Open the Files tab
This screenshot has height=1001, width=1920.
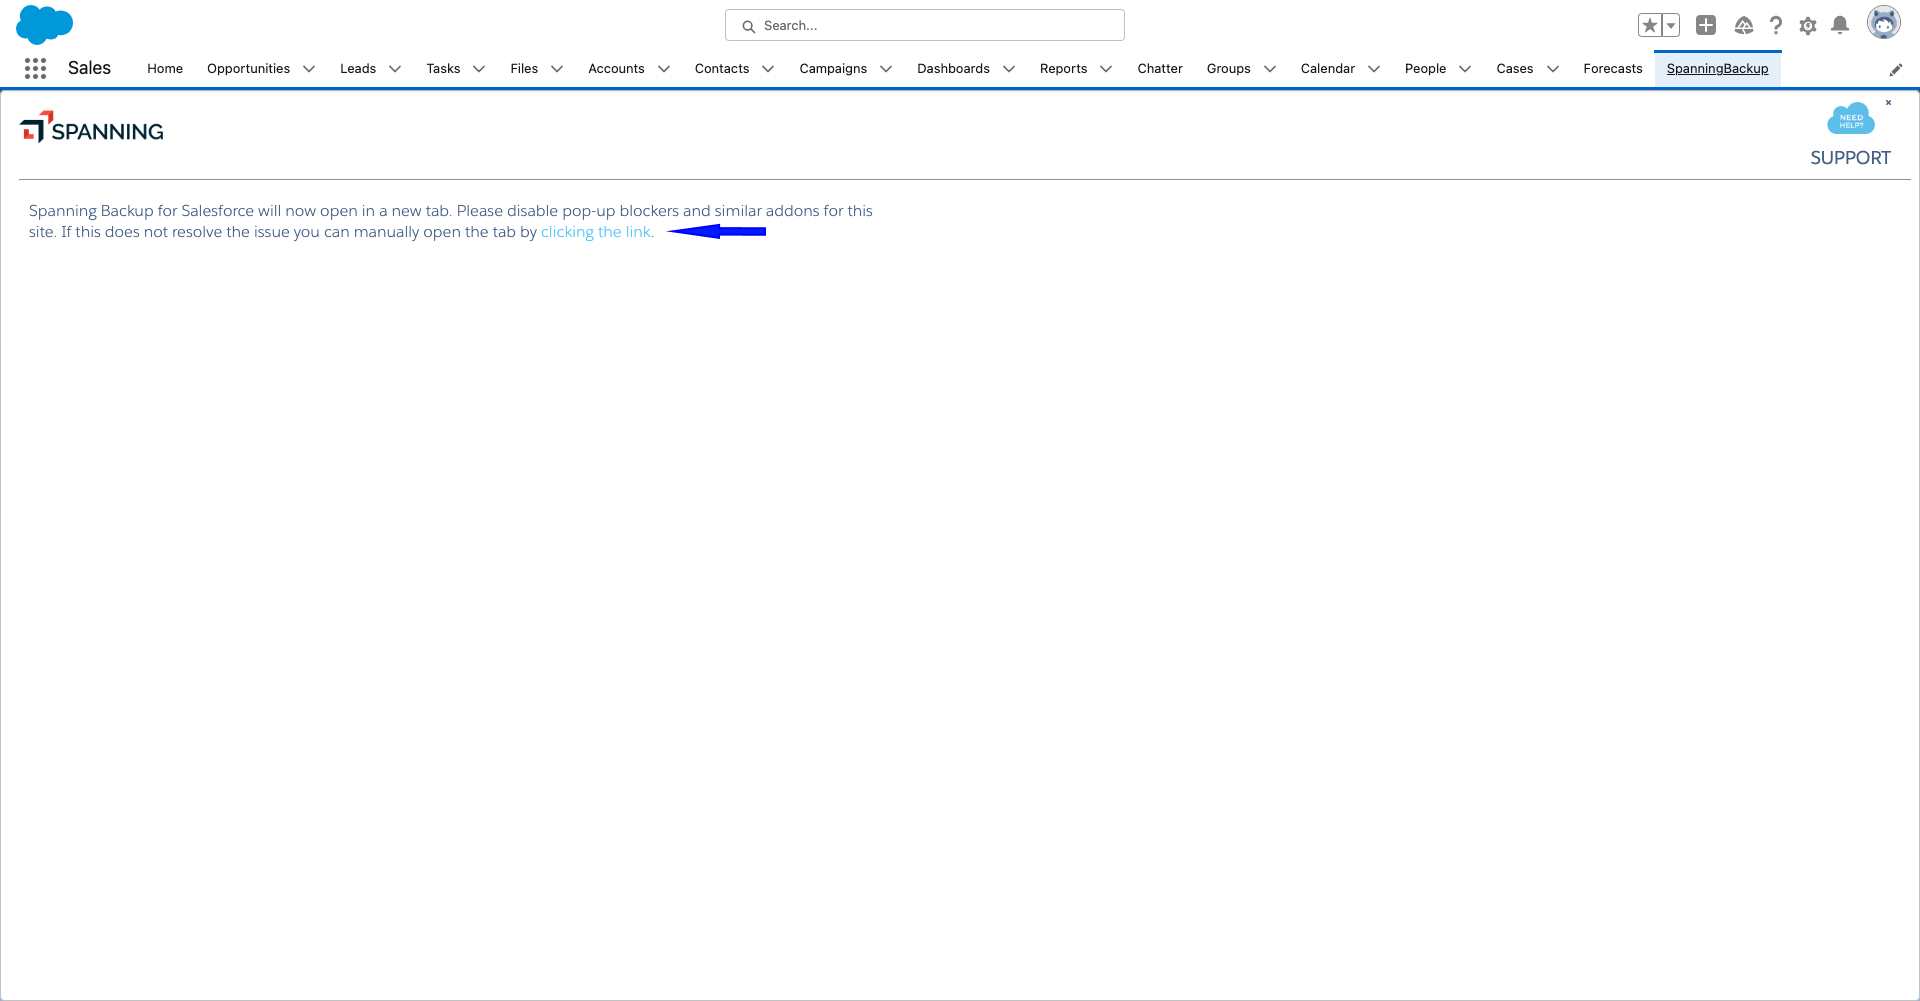(x=524, y=69)
